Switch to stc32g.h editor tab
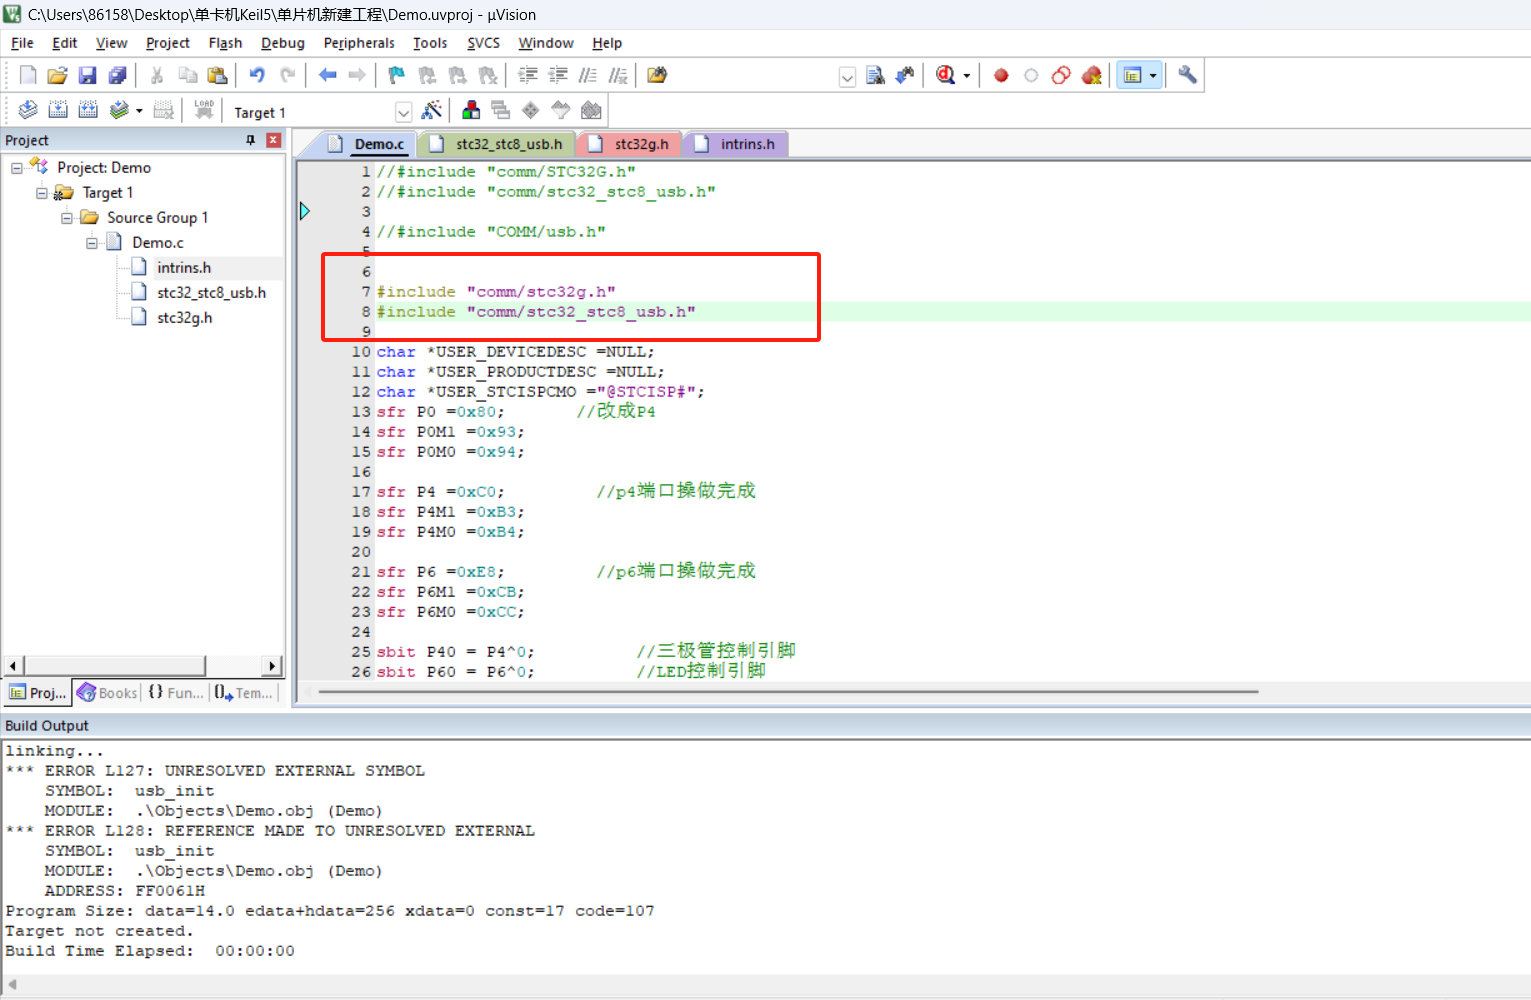The image size is (1531, 1000). point(631,144)
